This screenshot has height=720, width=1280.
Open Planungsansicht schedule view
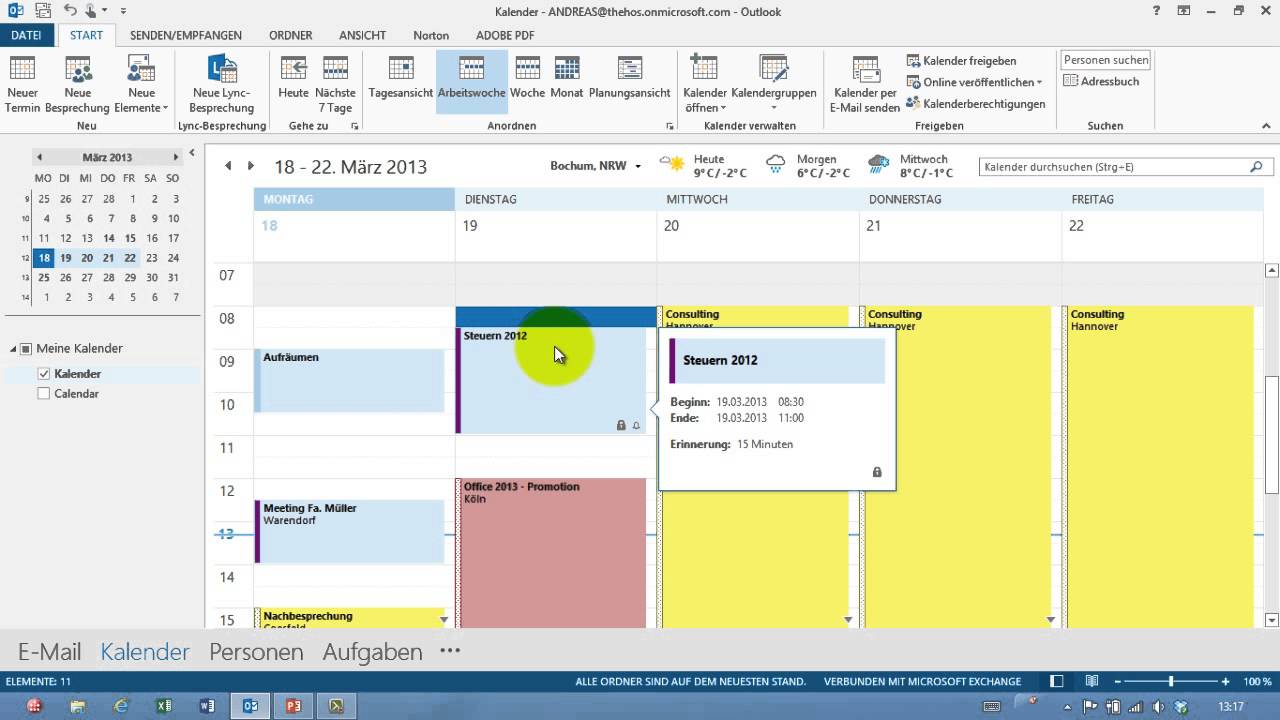(629, 78)
